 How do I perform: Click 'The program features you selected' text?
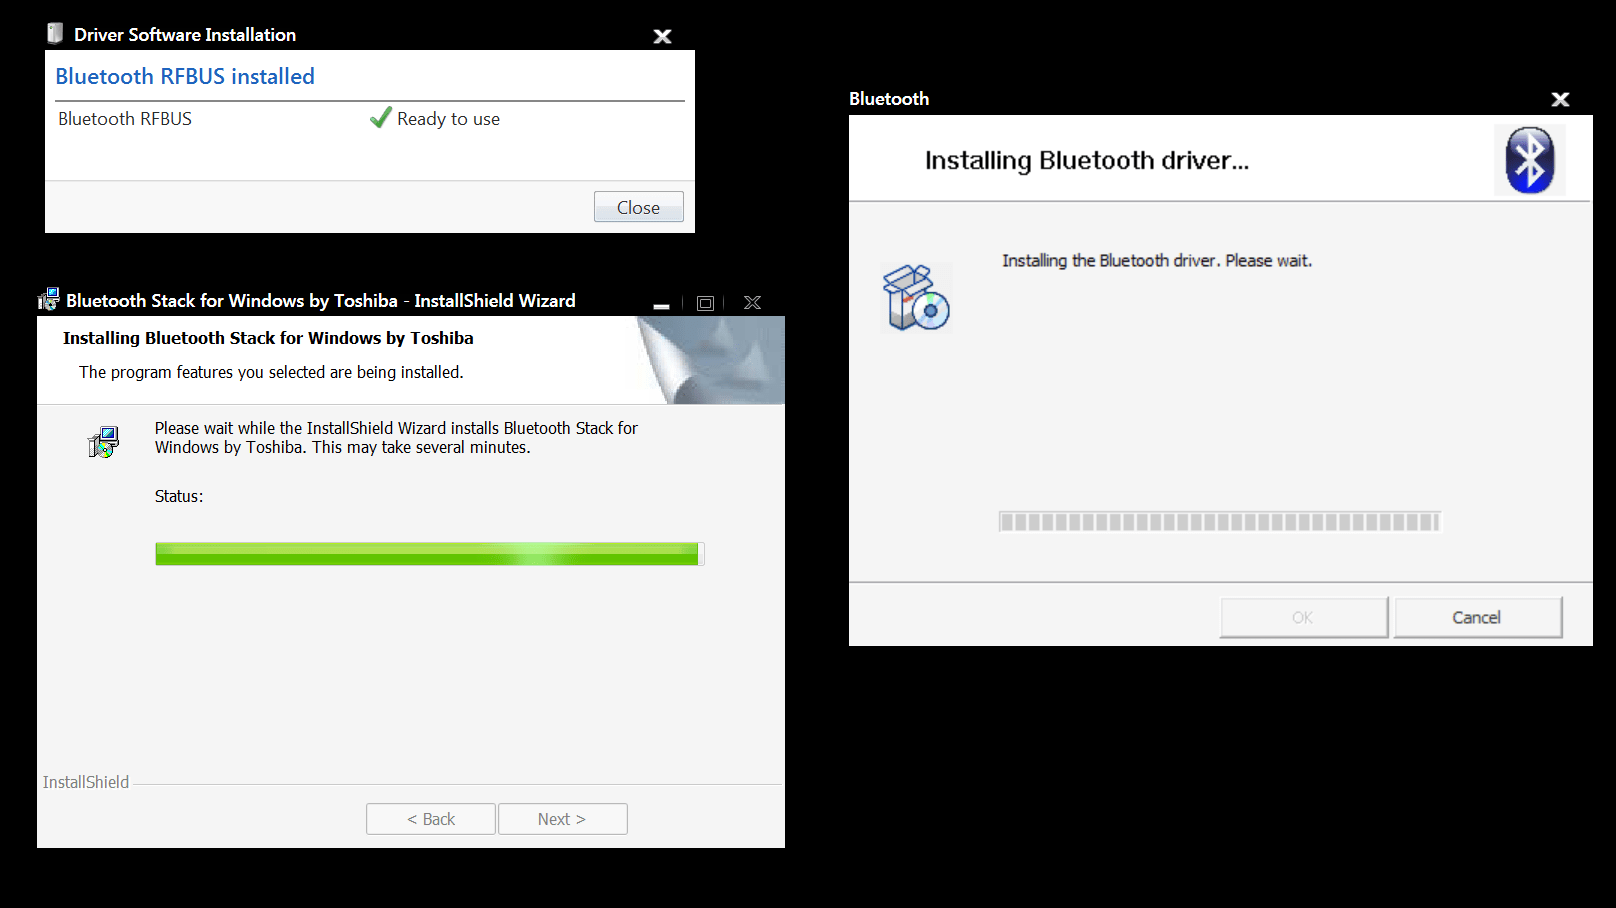coord(271,372)
